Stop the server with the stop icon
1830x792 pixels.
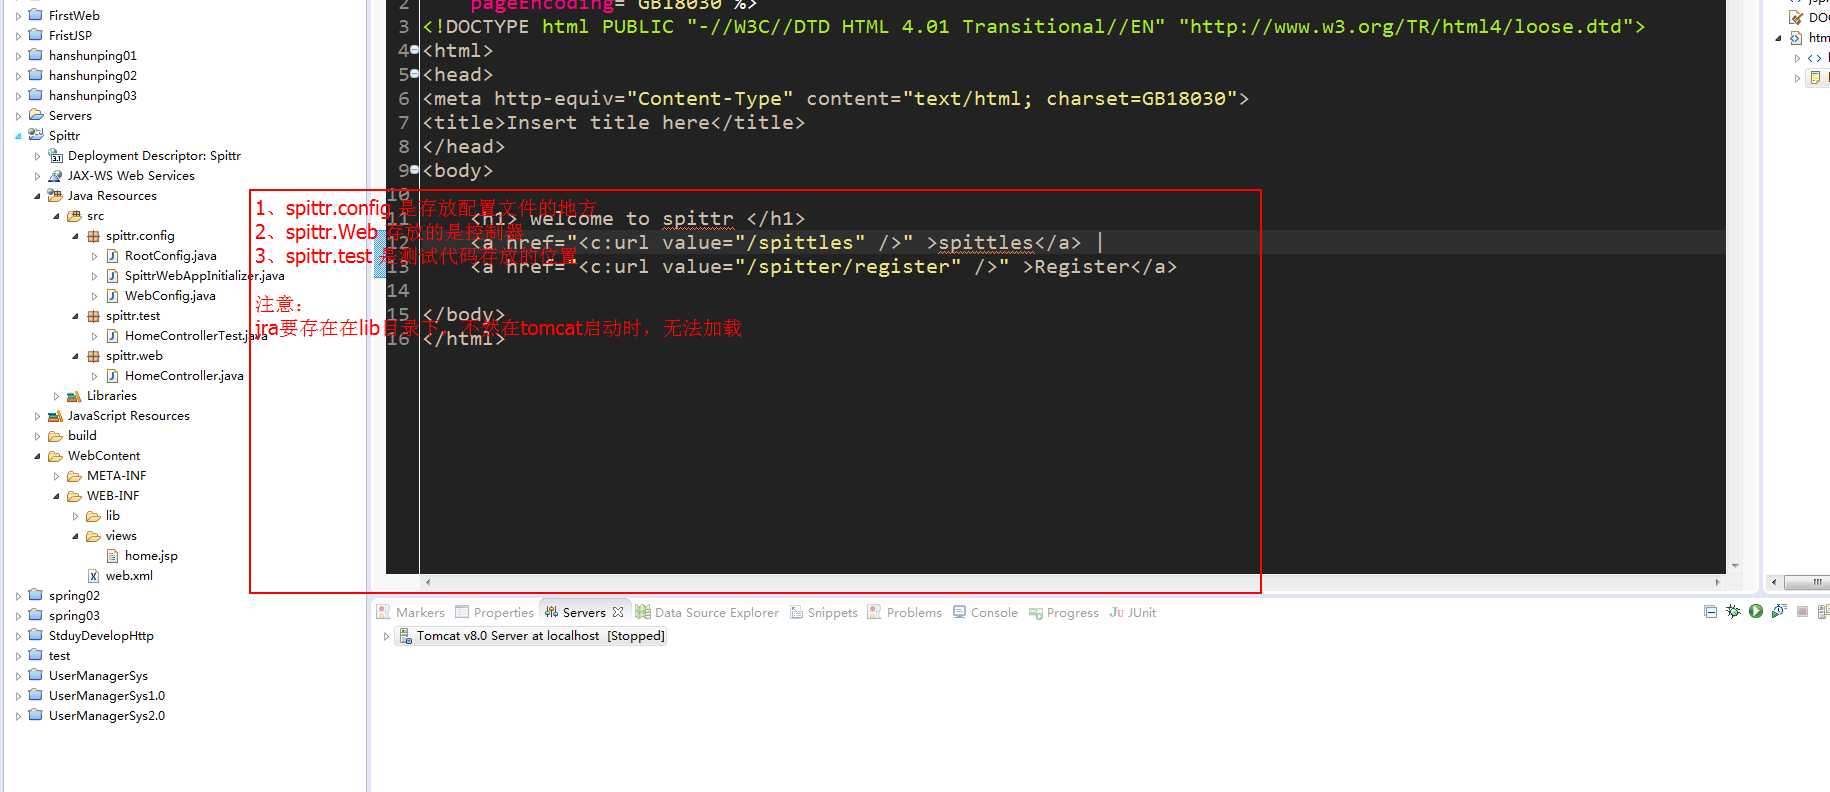[x=1802, y=611]
